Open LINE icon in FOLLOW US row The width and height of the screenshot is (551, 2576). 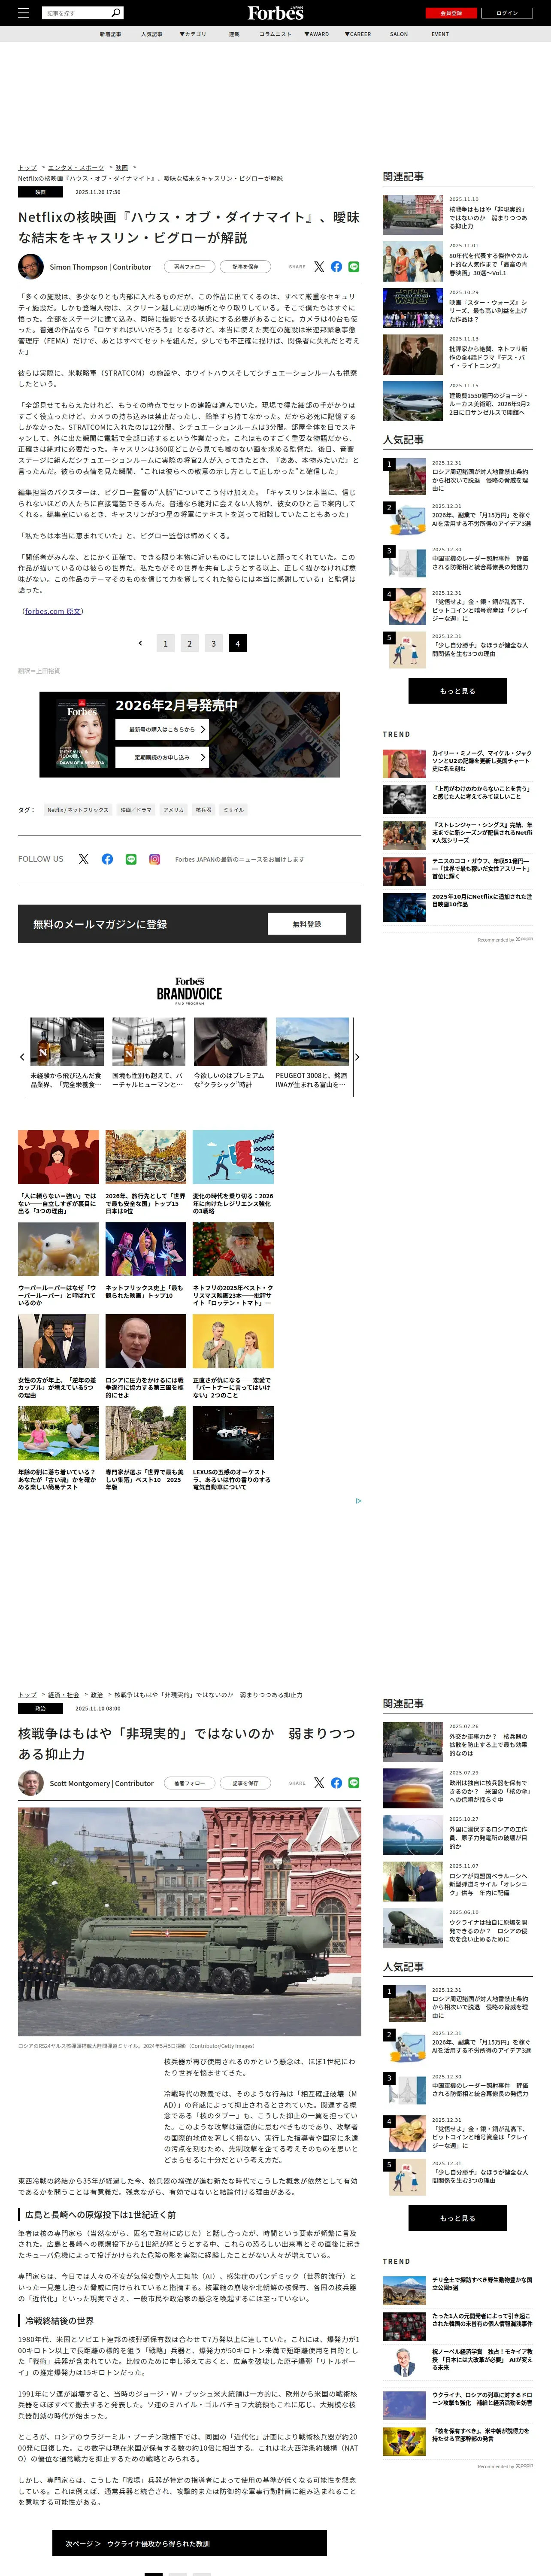(x=131, y=859)
